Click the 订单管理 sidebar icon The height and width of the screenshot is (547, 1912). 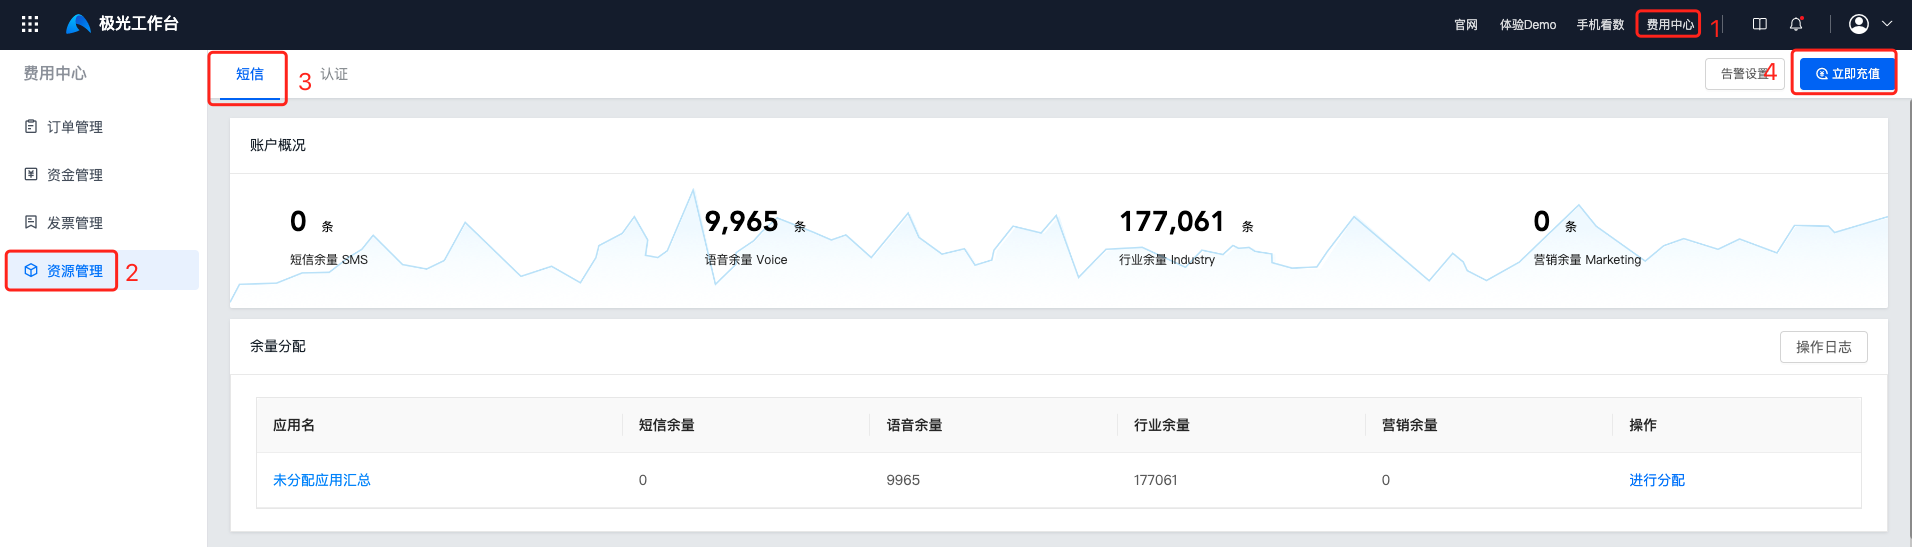coord(31,126)
